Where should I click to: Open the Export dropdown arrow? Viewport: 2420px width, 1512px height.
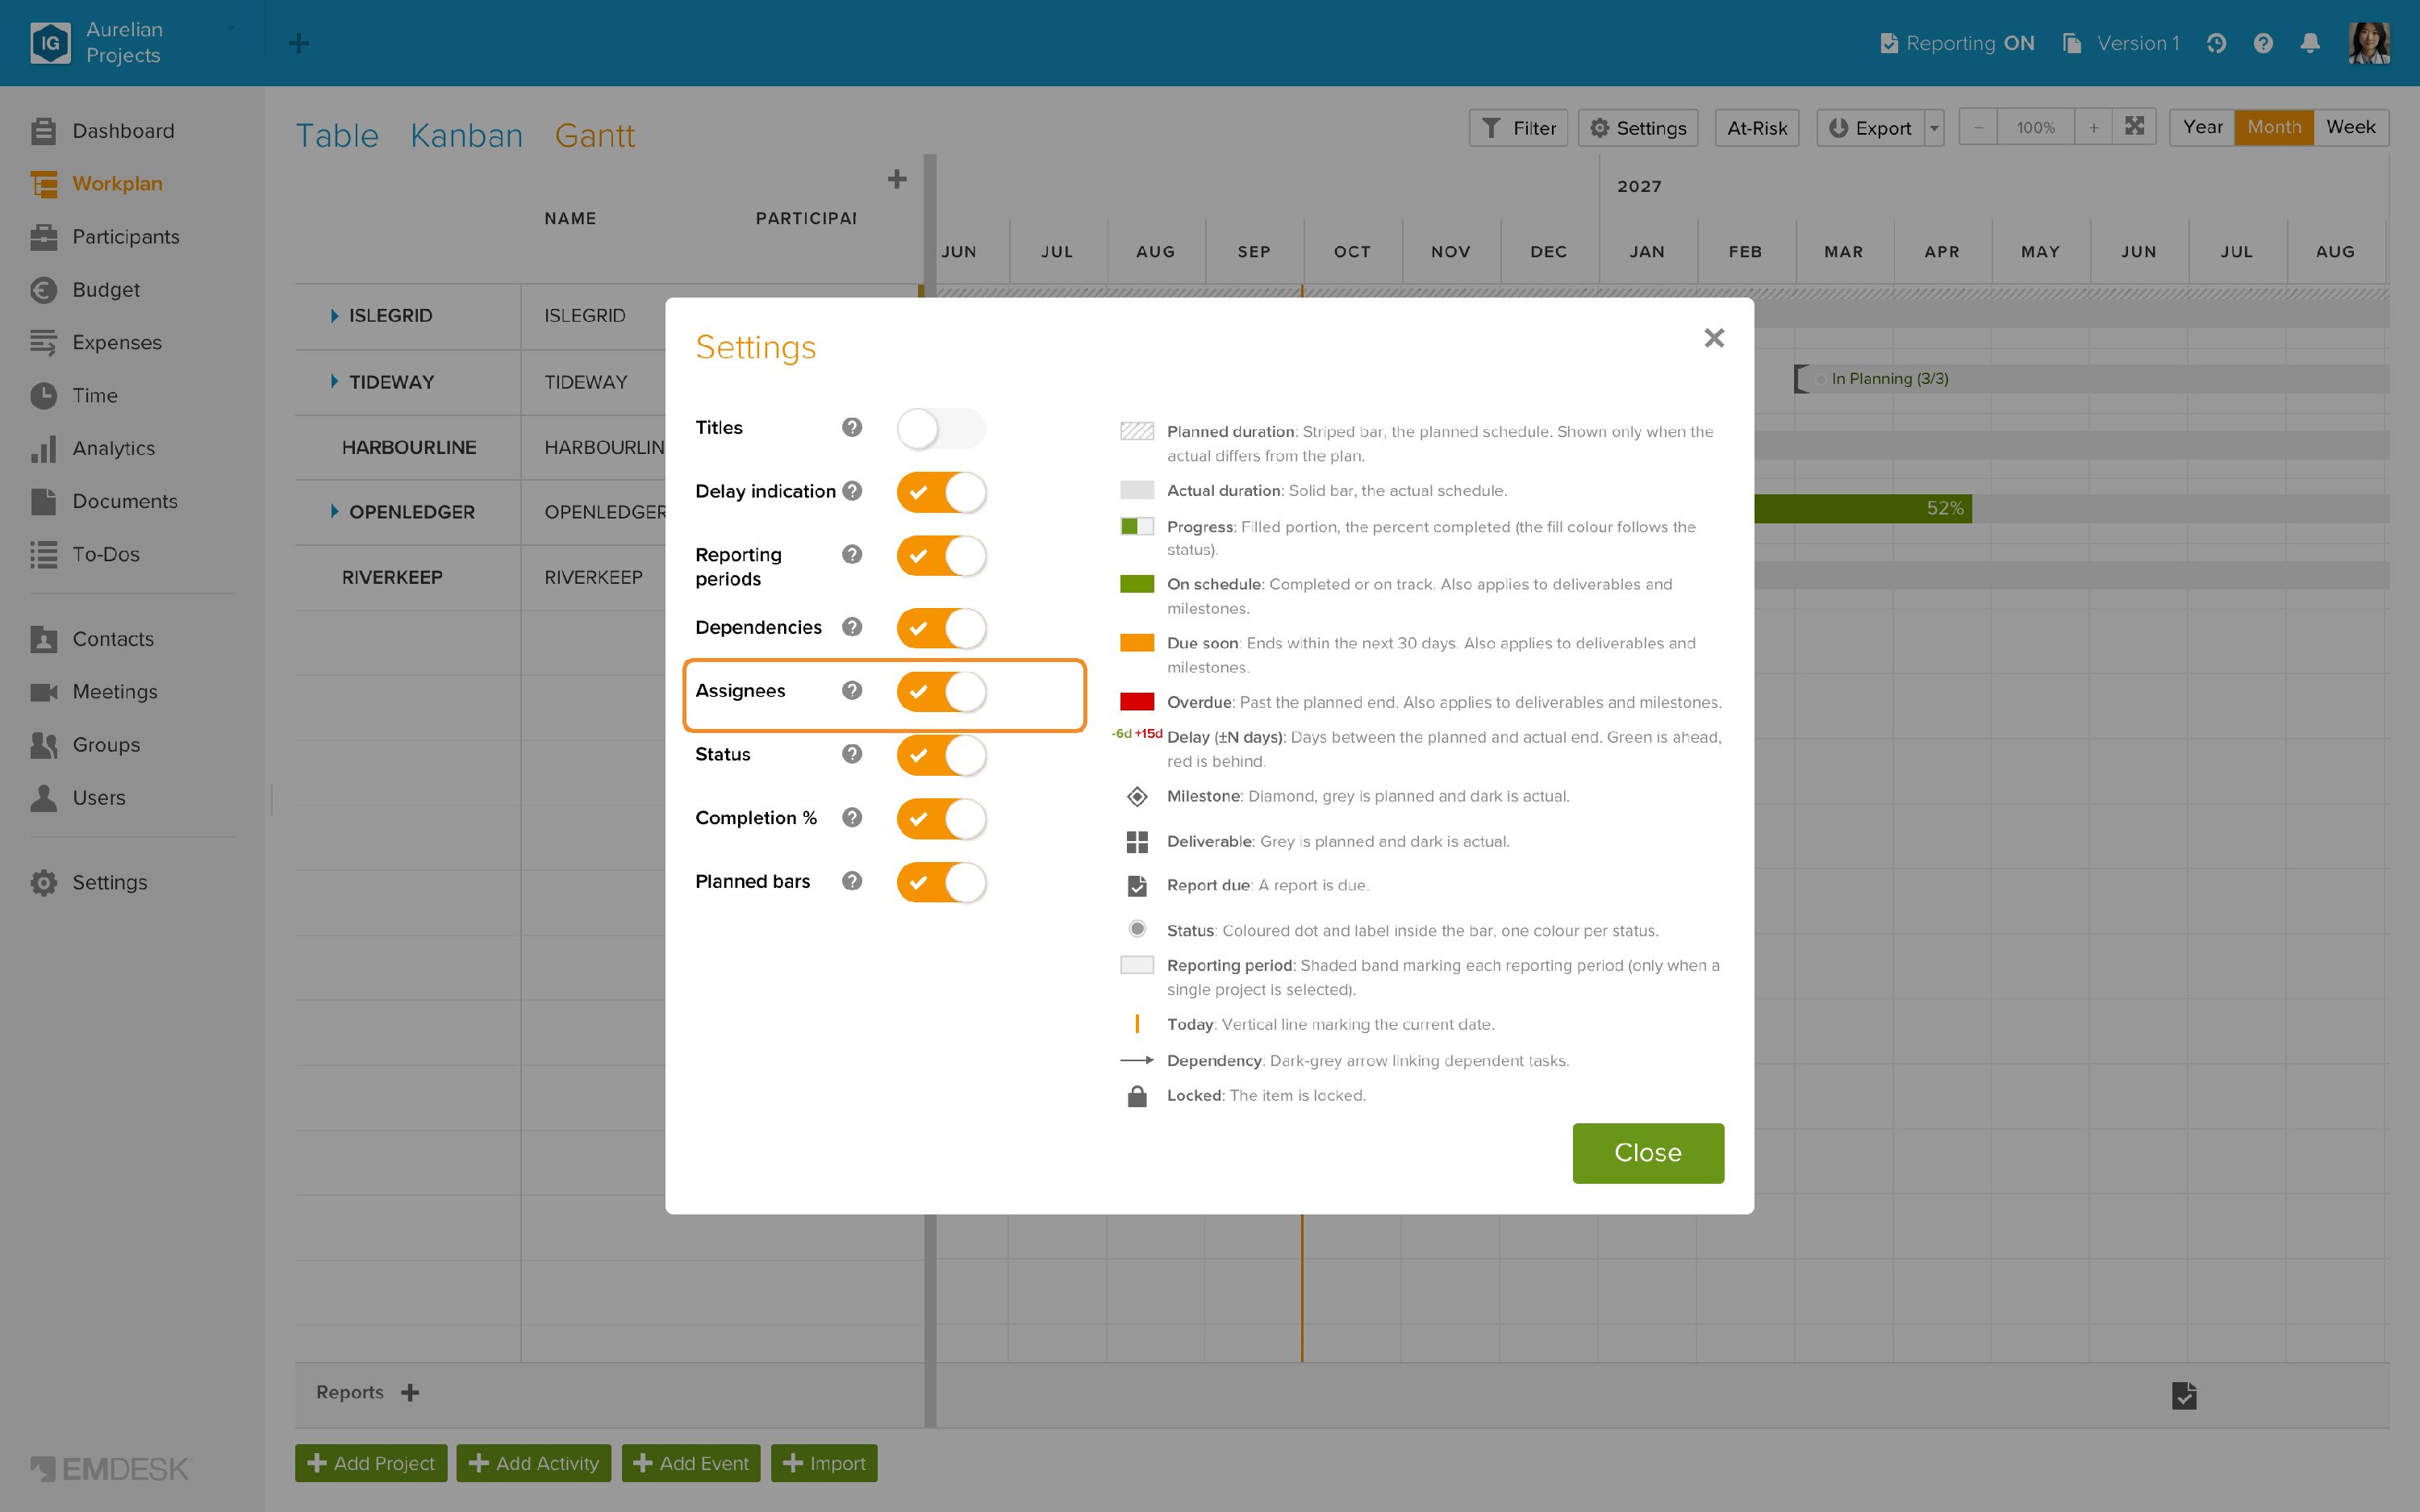pyautogui.click(x=1934, y=128)
